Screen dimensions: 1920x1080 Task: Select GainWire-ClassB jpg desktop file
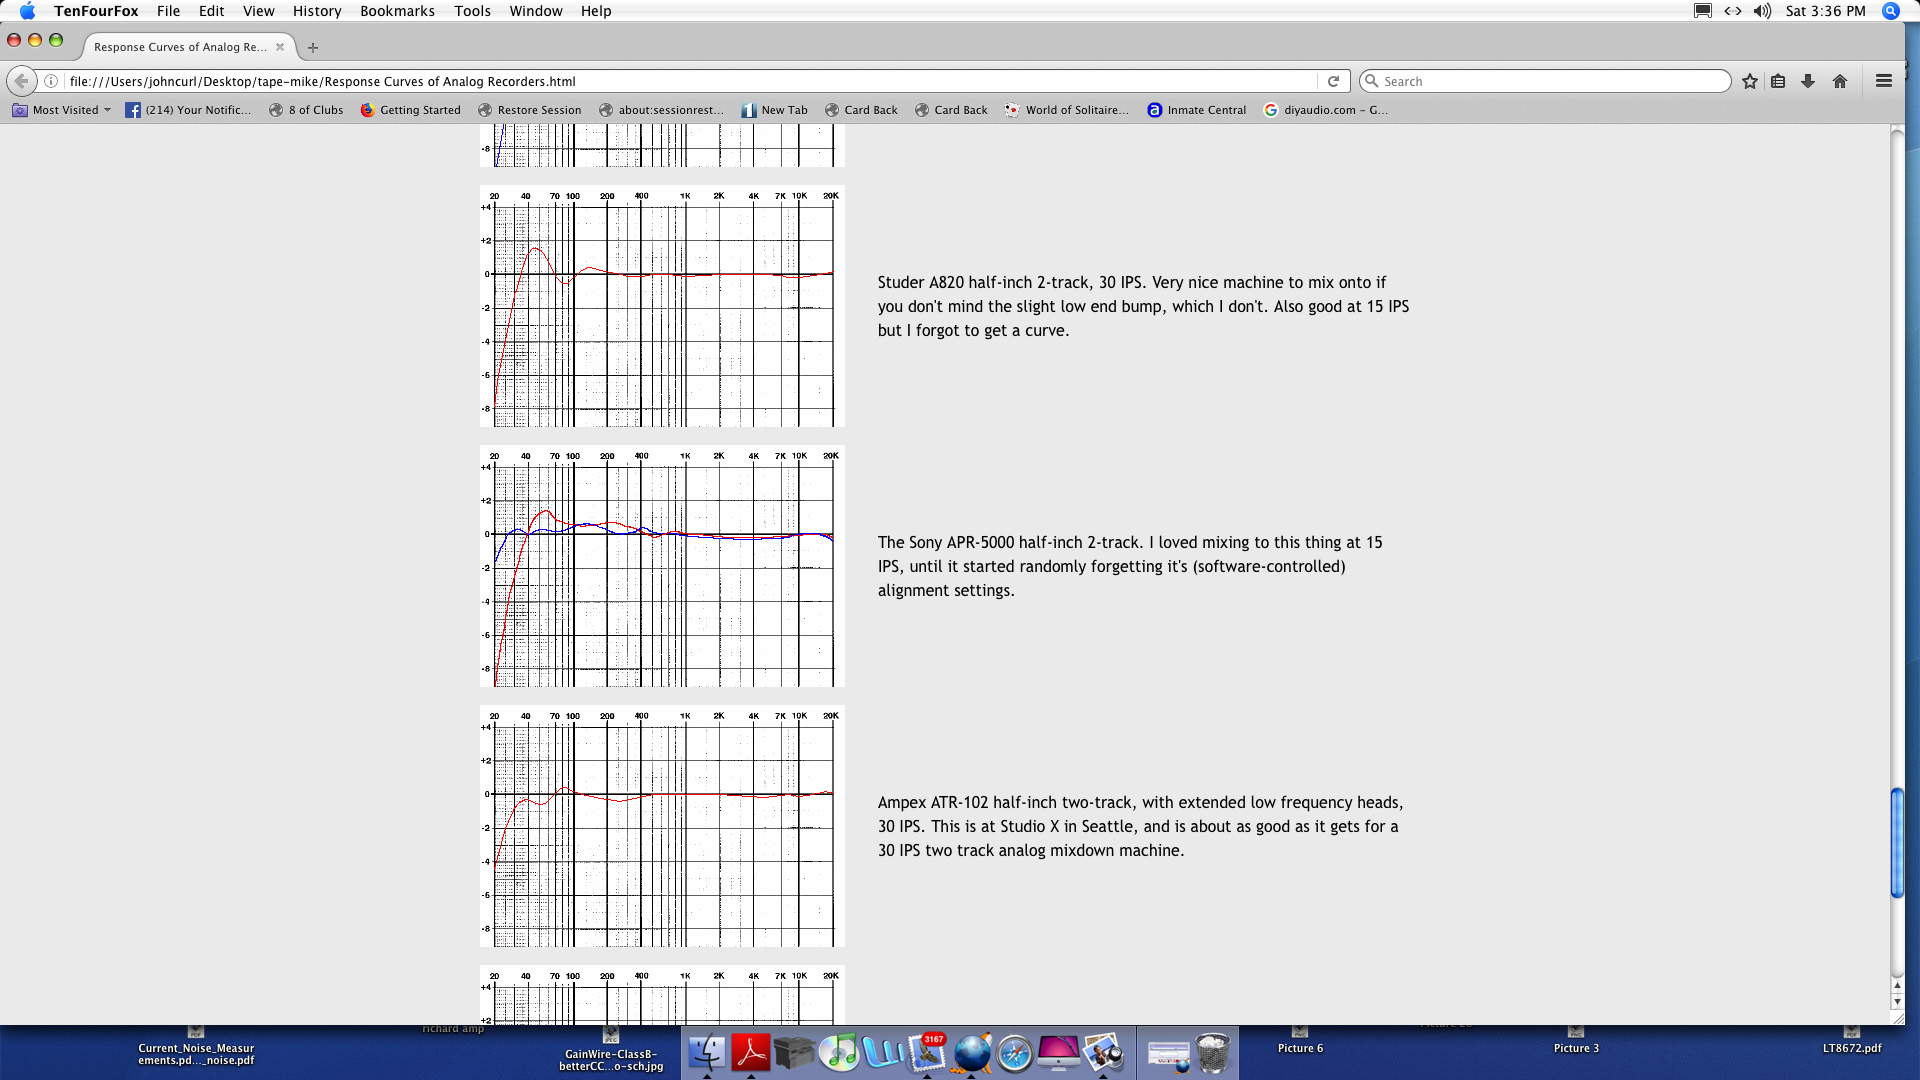(611, 1051)
